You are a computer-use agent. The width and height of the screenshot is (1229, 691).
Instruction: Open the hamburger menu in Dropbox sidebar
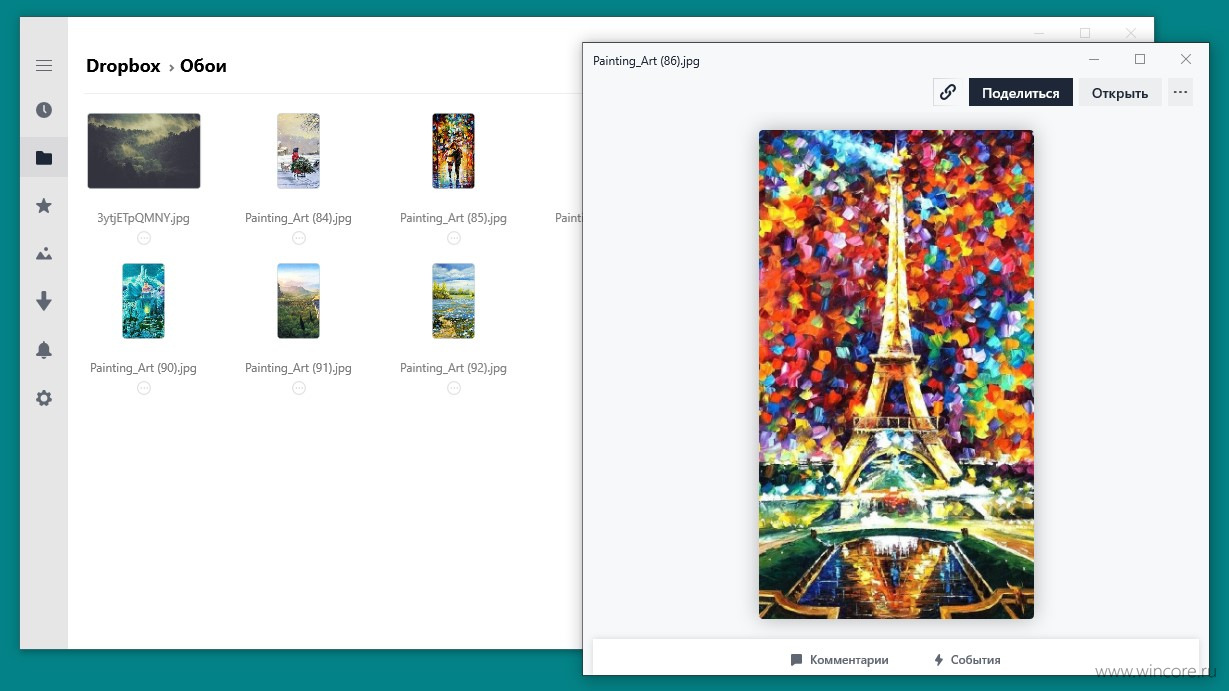44,66
